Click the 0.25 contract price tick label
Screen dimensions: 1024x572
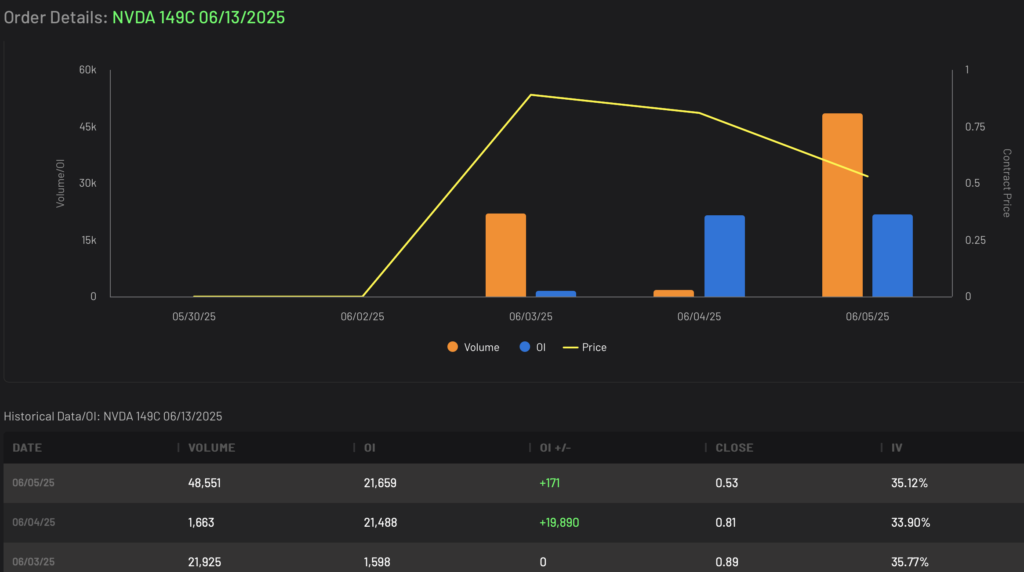pyautogui.click(x=975, y=240)
